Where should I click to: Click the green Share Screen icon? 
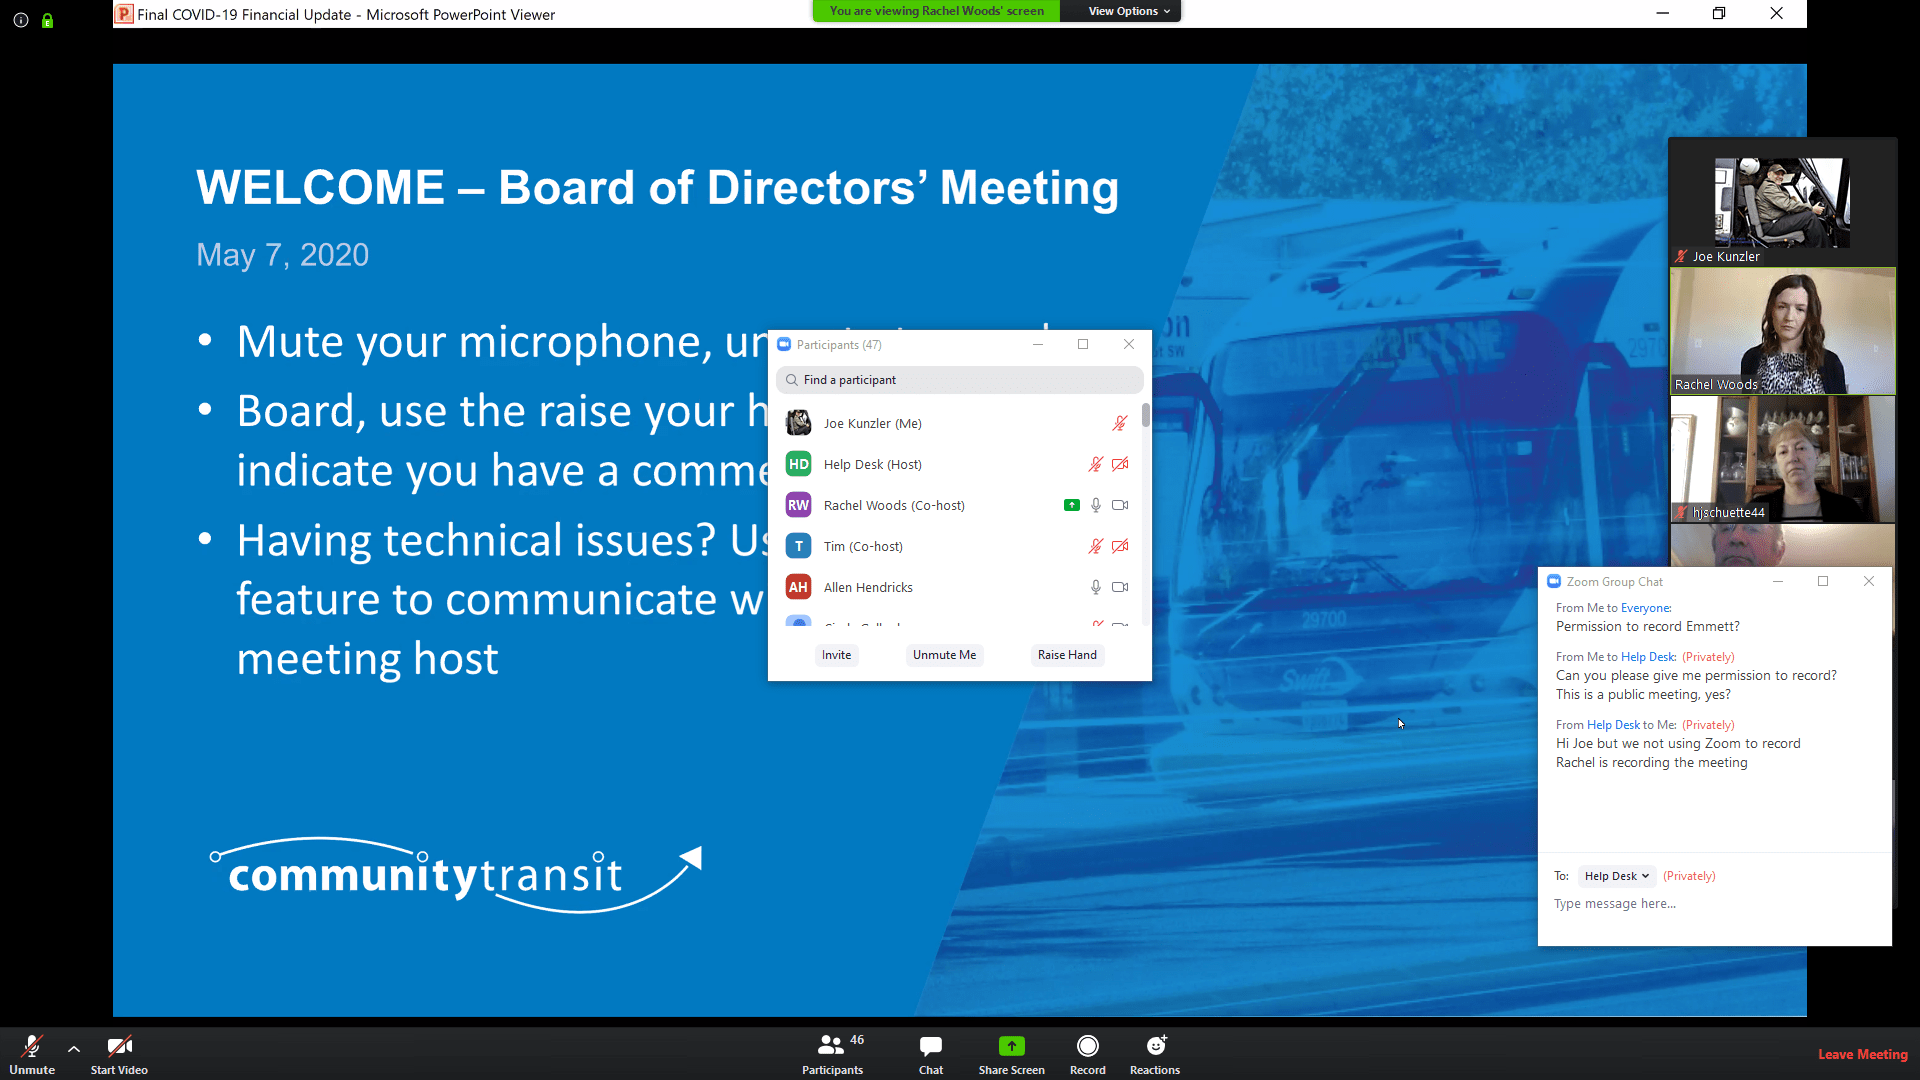(1011, 1046)
